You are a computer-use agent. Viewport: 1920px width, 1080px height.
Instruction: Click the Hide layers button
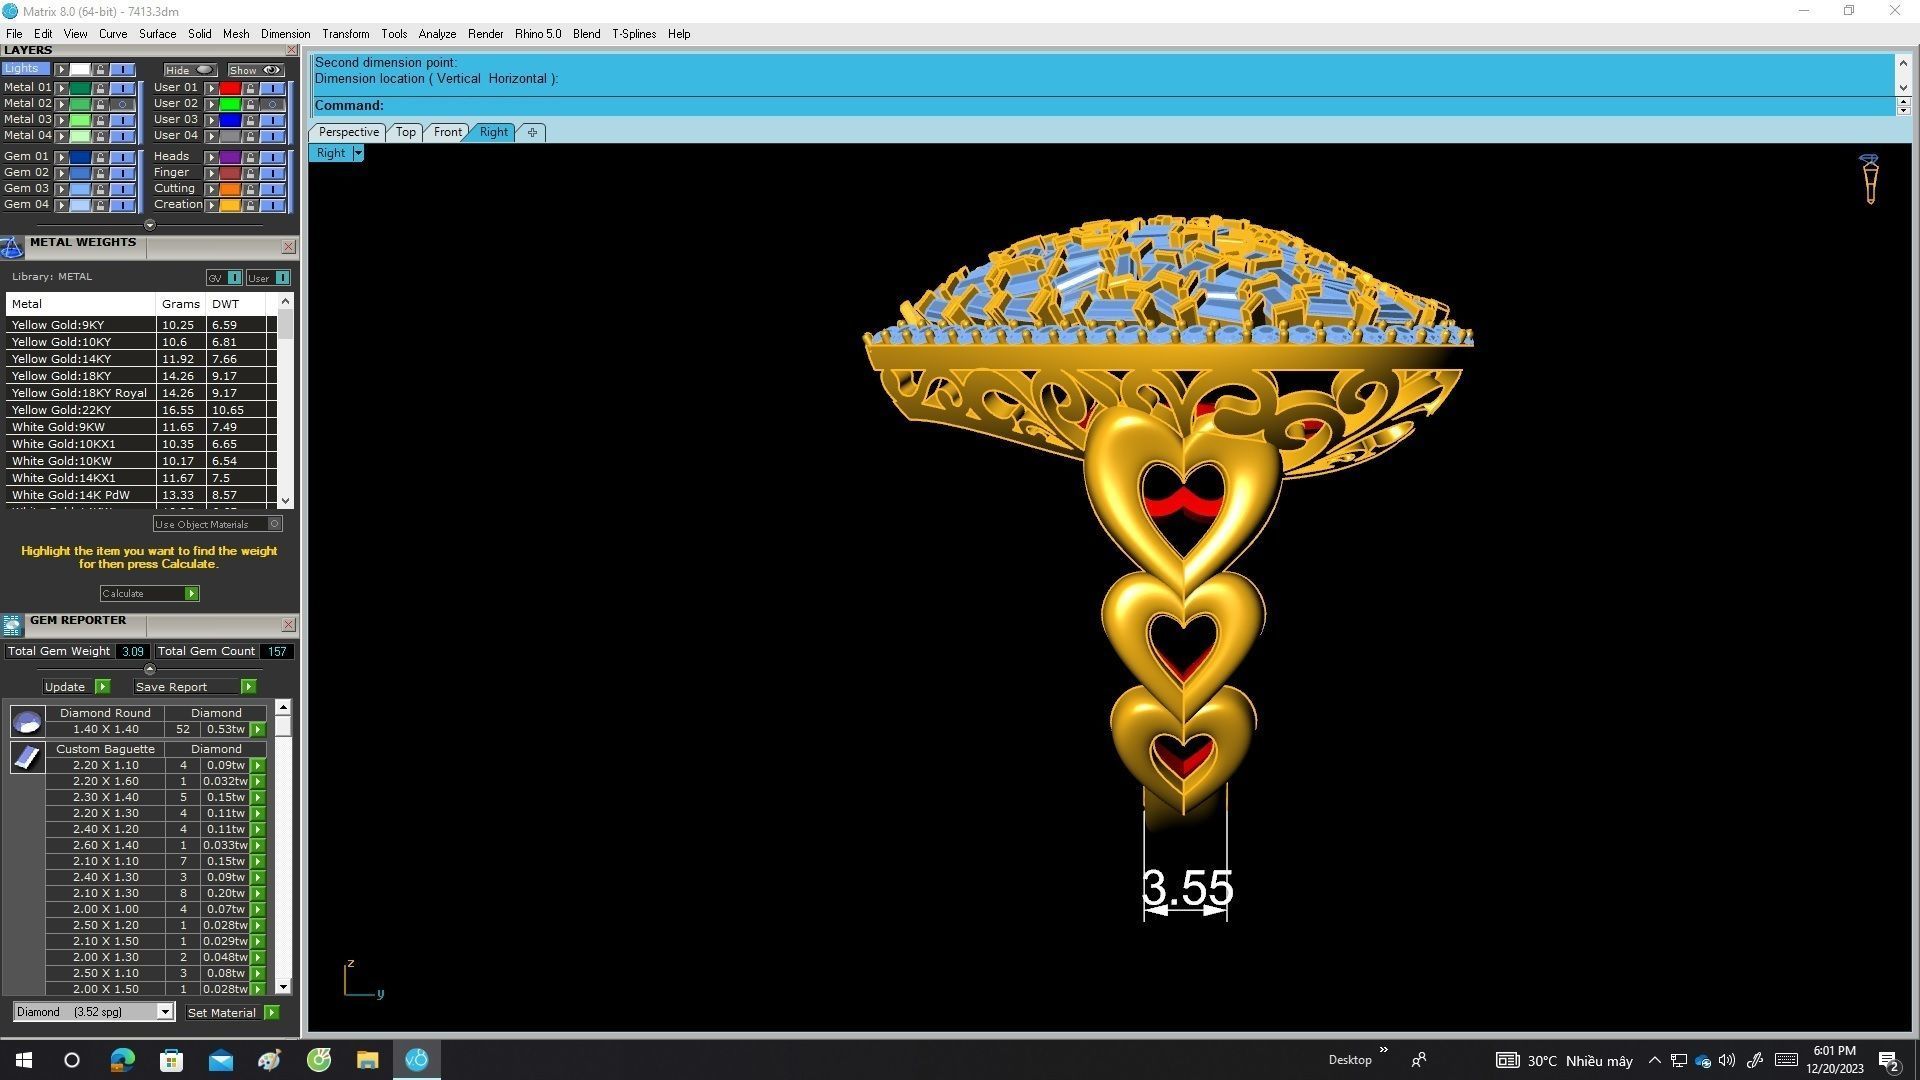190,70
